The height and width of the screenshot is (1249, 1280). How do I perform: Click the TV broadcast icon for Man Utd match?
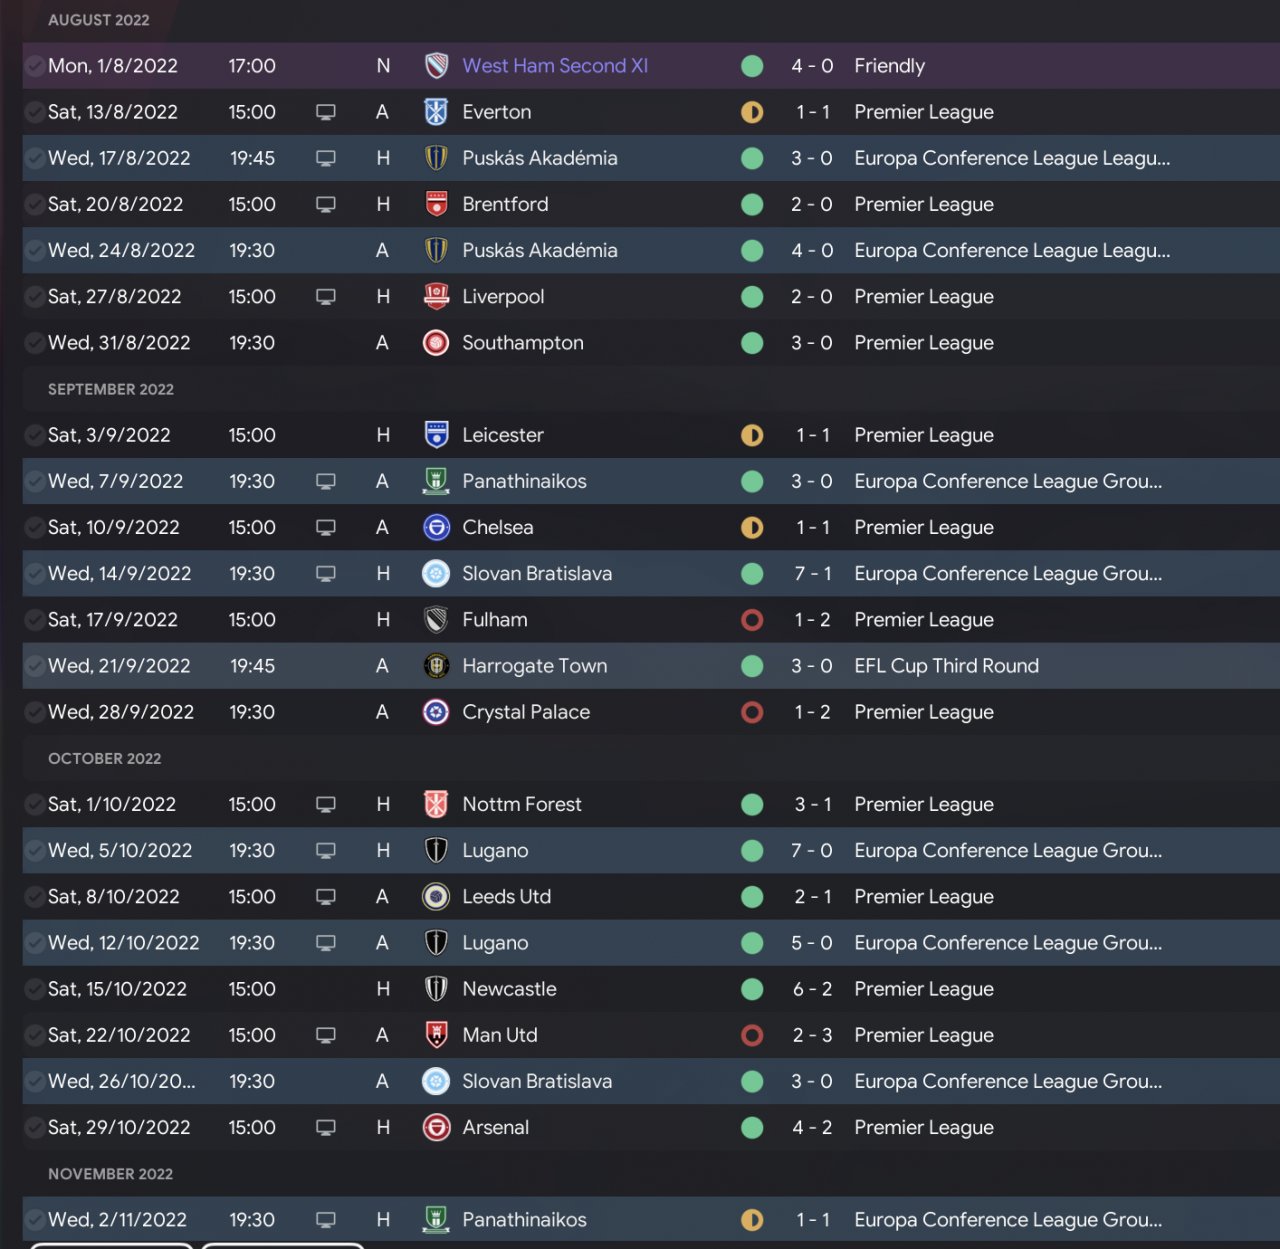325,1035
